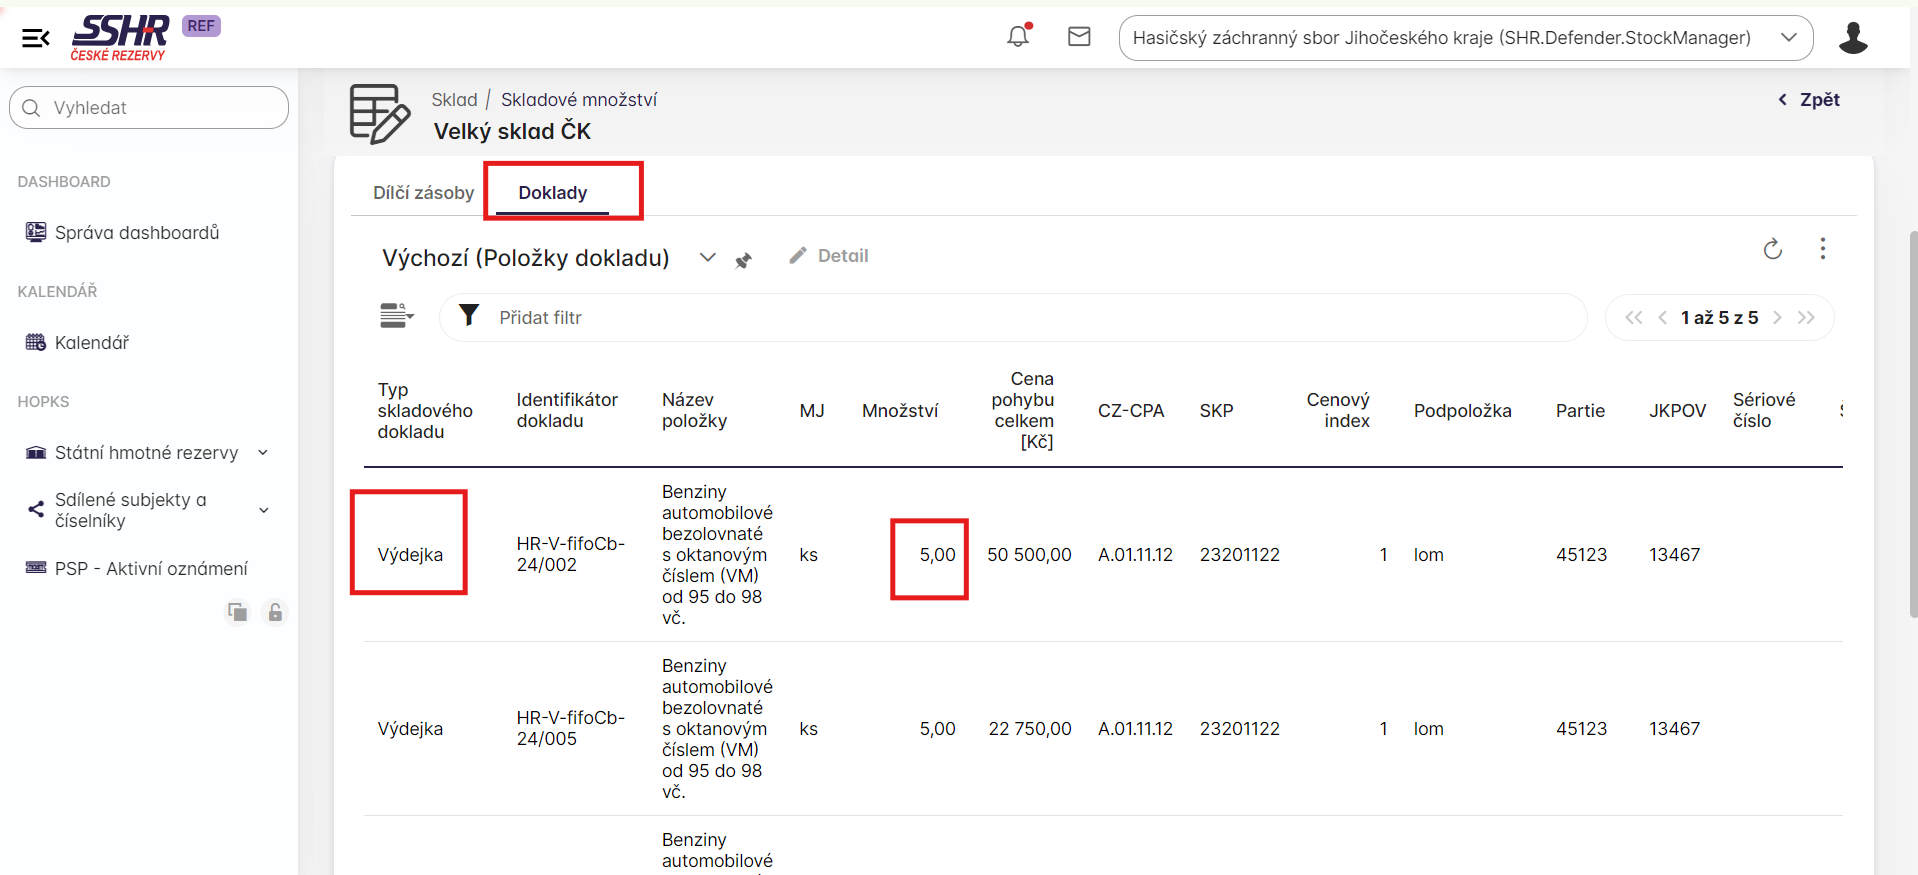Collapse the sidebar with the hamburger icon

(x=36, y=38)
